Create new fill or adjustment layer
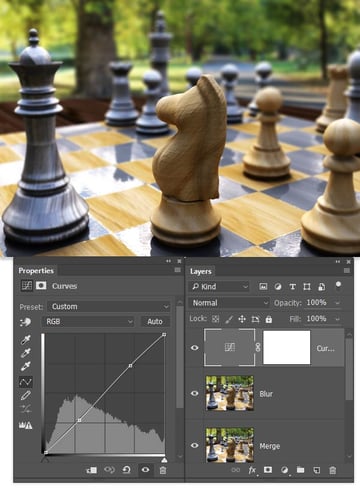 coord(284,470)
